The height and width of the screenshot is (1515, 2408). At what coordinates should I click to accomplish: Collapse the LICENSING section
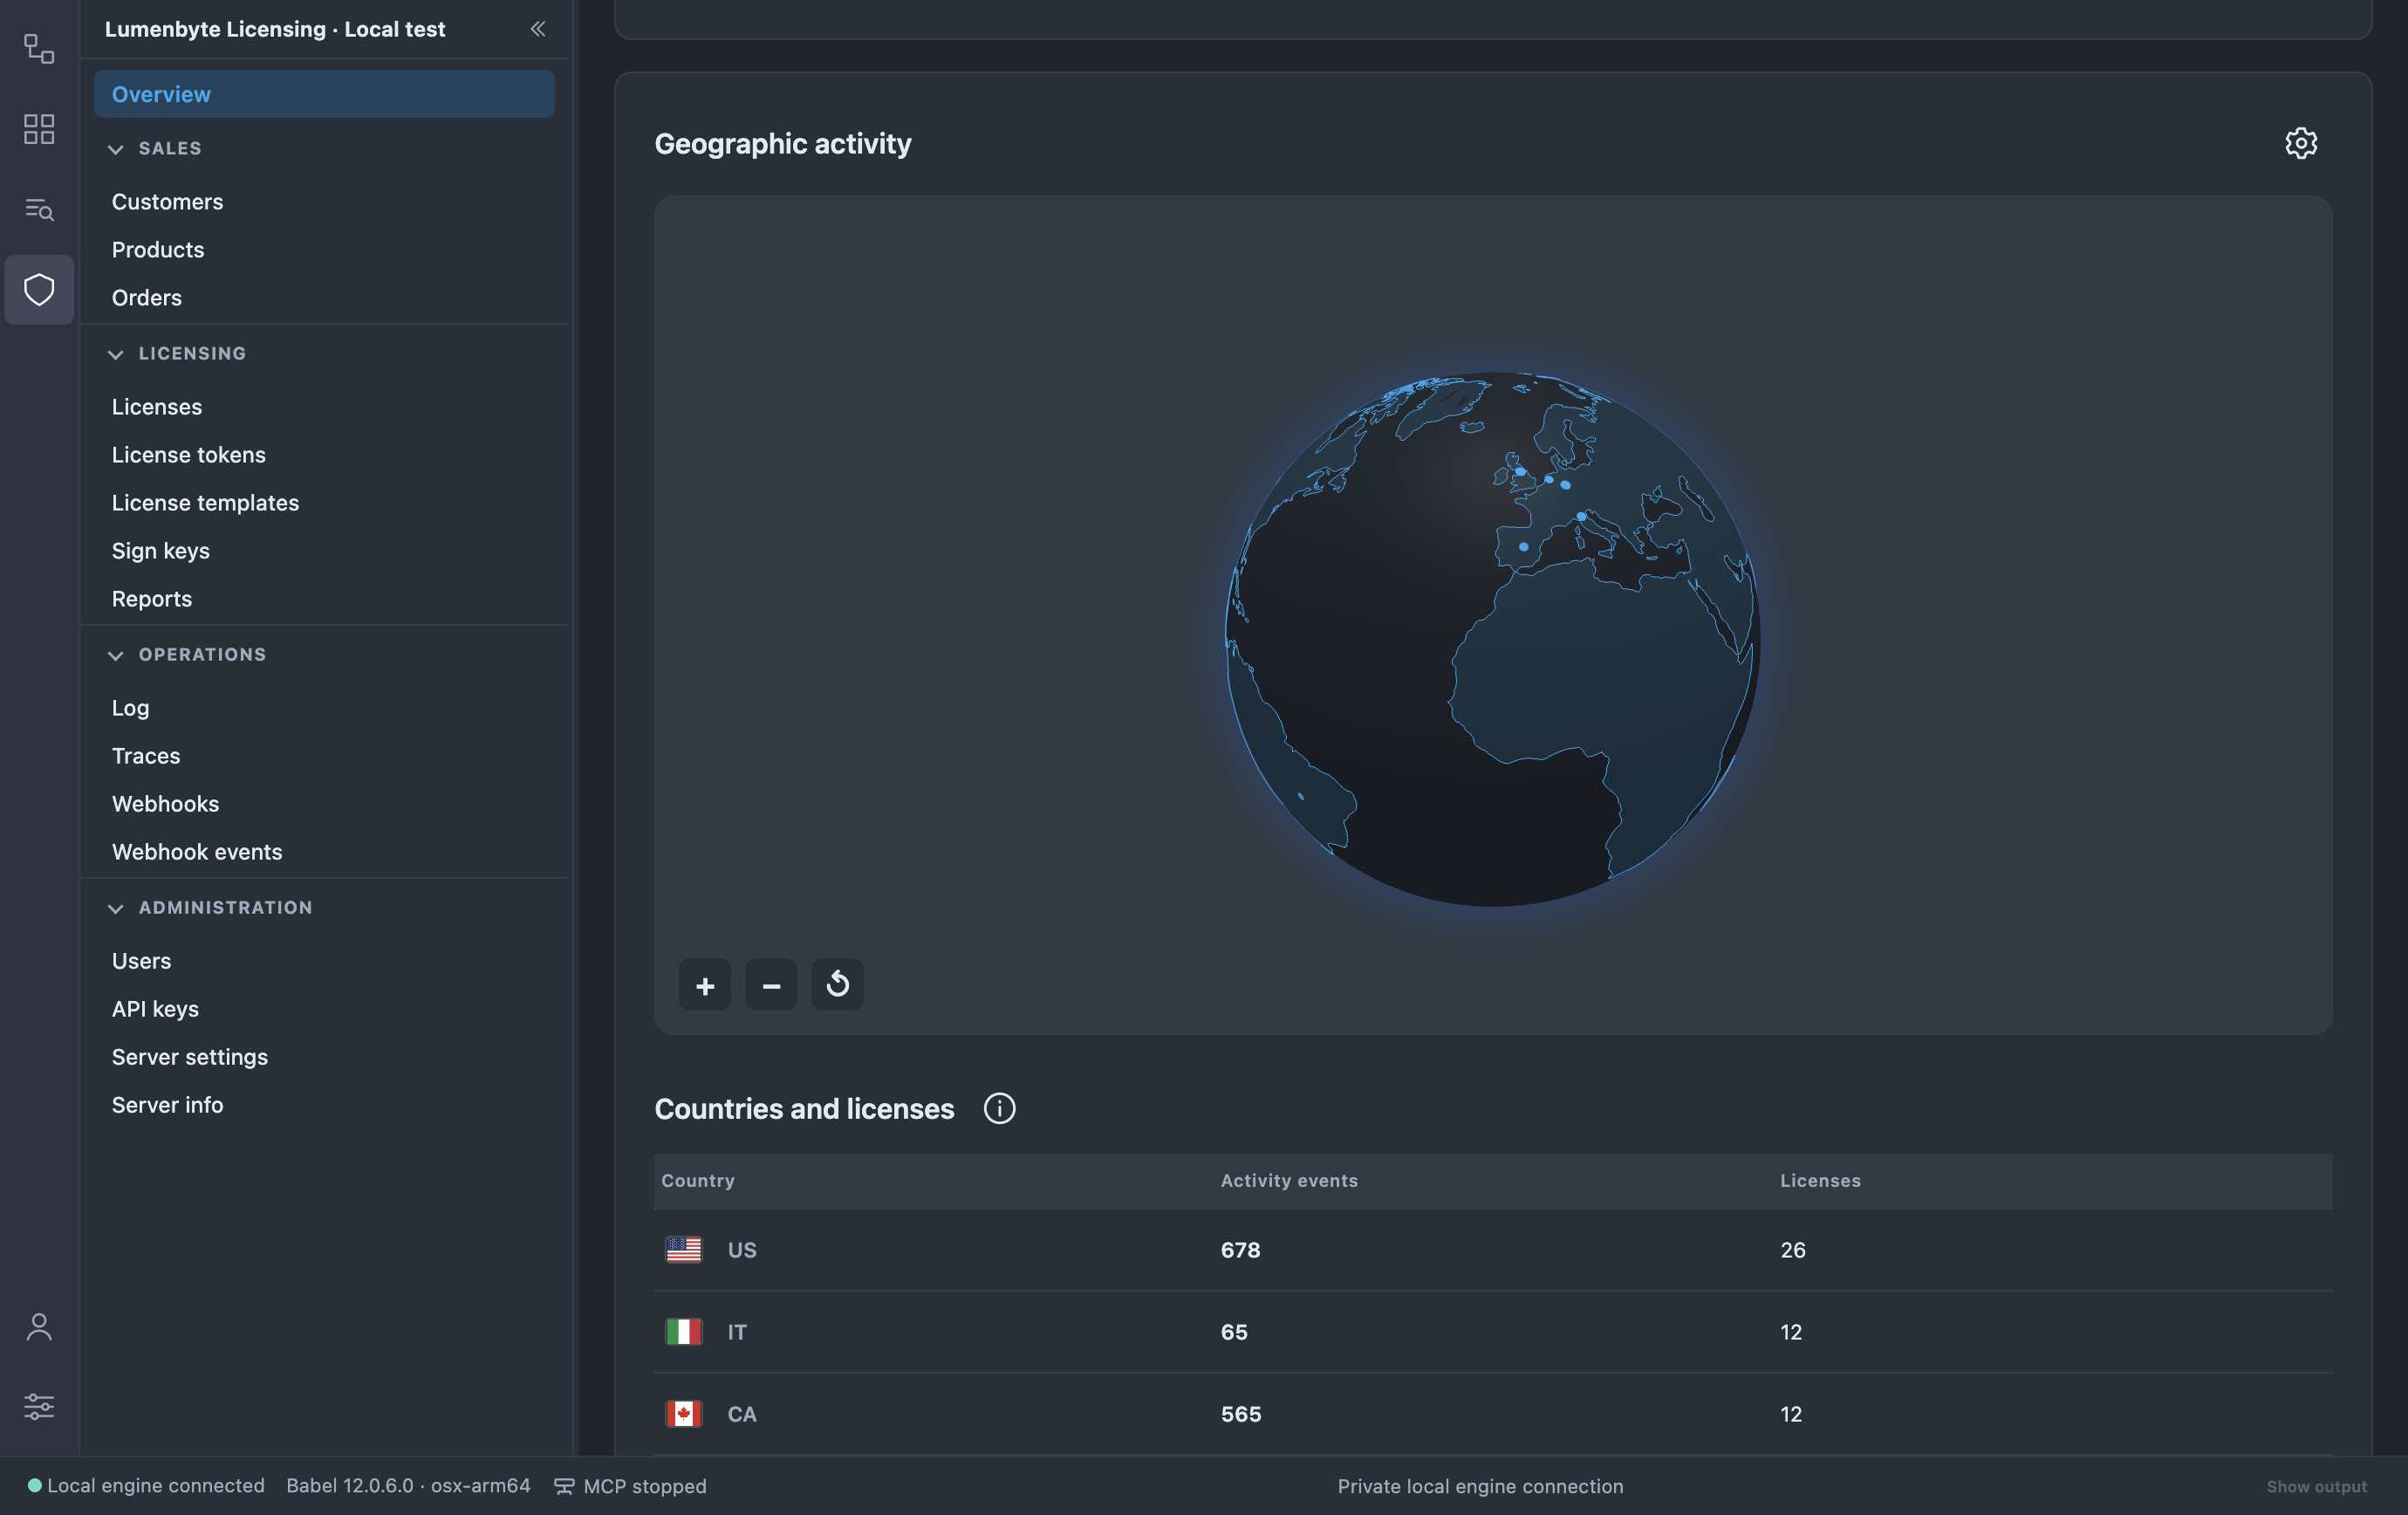tap(116, 354)
